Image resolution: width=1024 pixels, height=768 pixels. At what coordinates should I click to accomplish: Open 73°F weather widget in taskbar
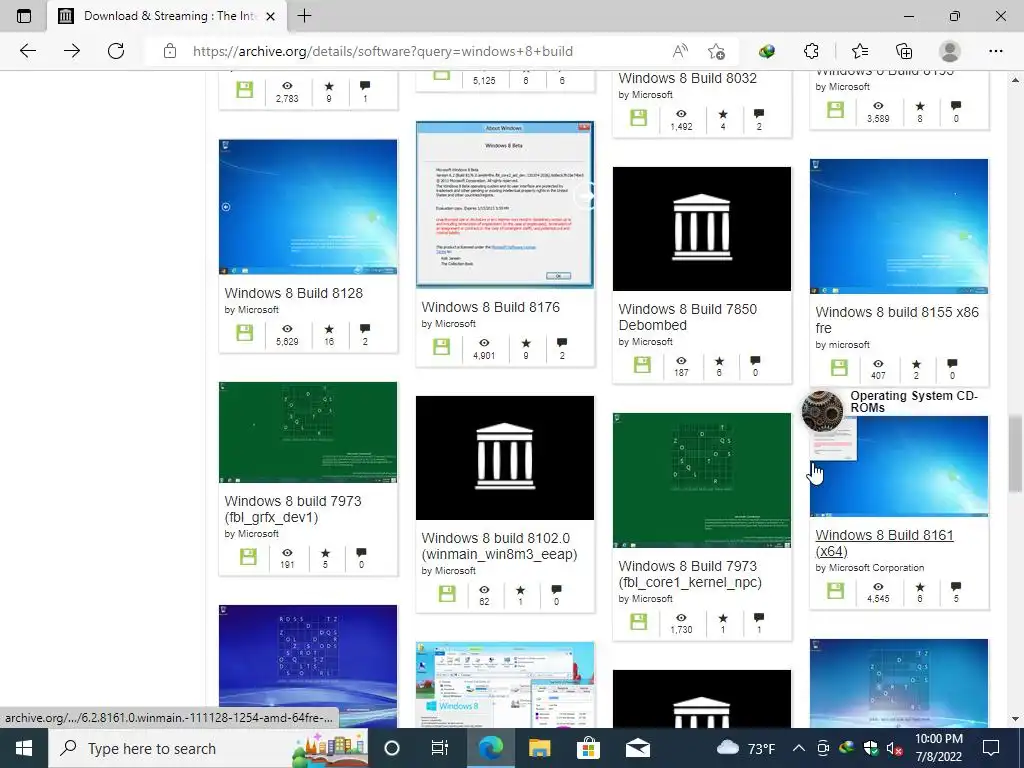click(x=745, y=748)
